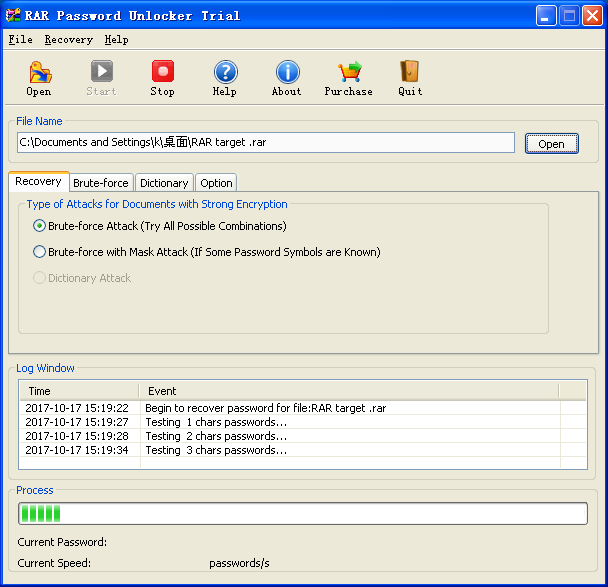This screenshot has width=608, height=587.
Task: Open the Help menu
Action: [x=116, y=40]
